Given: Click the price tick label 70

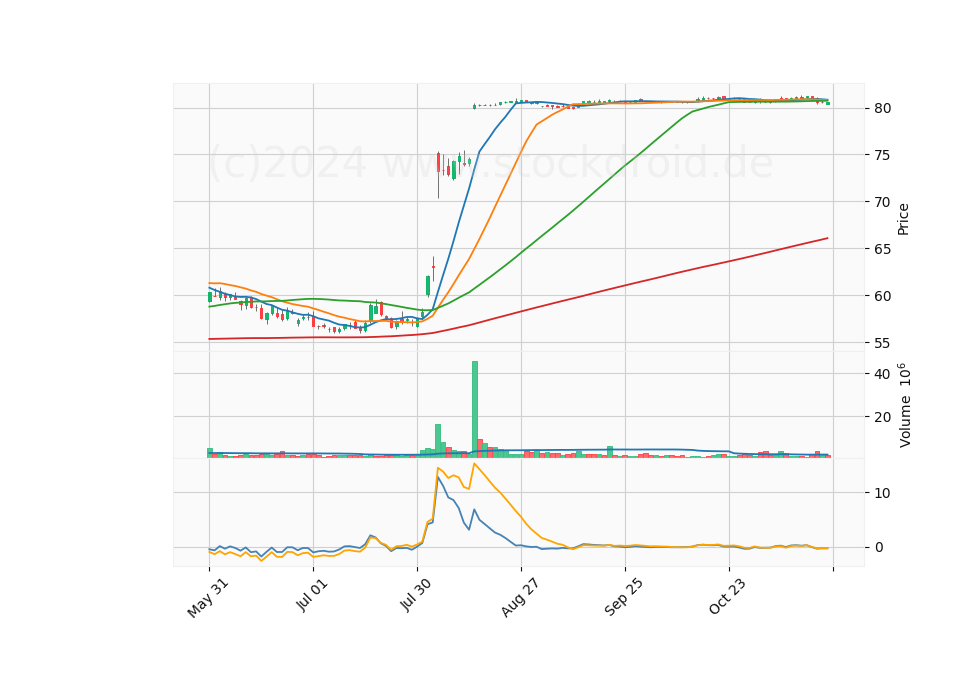Looking at the screenshot, I should pos(882,202).
